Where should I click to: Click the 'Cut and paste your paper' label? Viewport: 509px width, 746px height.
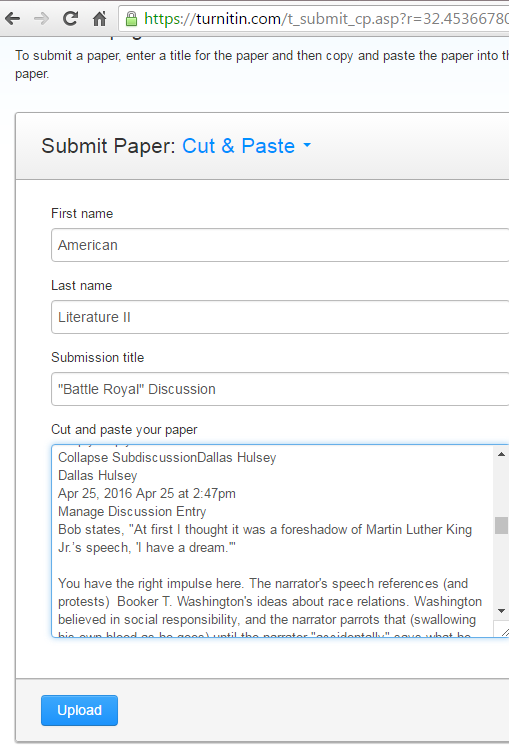(124, 430)
